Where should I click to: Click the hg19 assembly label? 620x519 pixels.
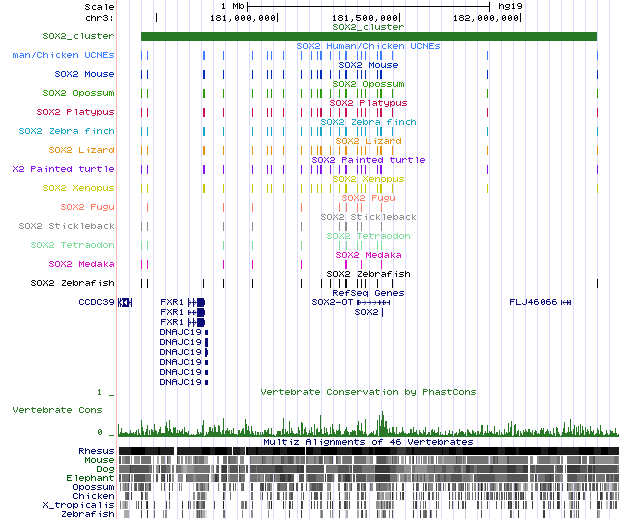click(x=511, y=6)
